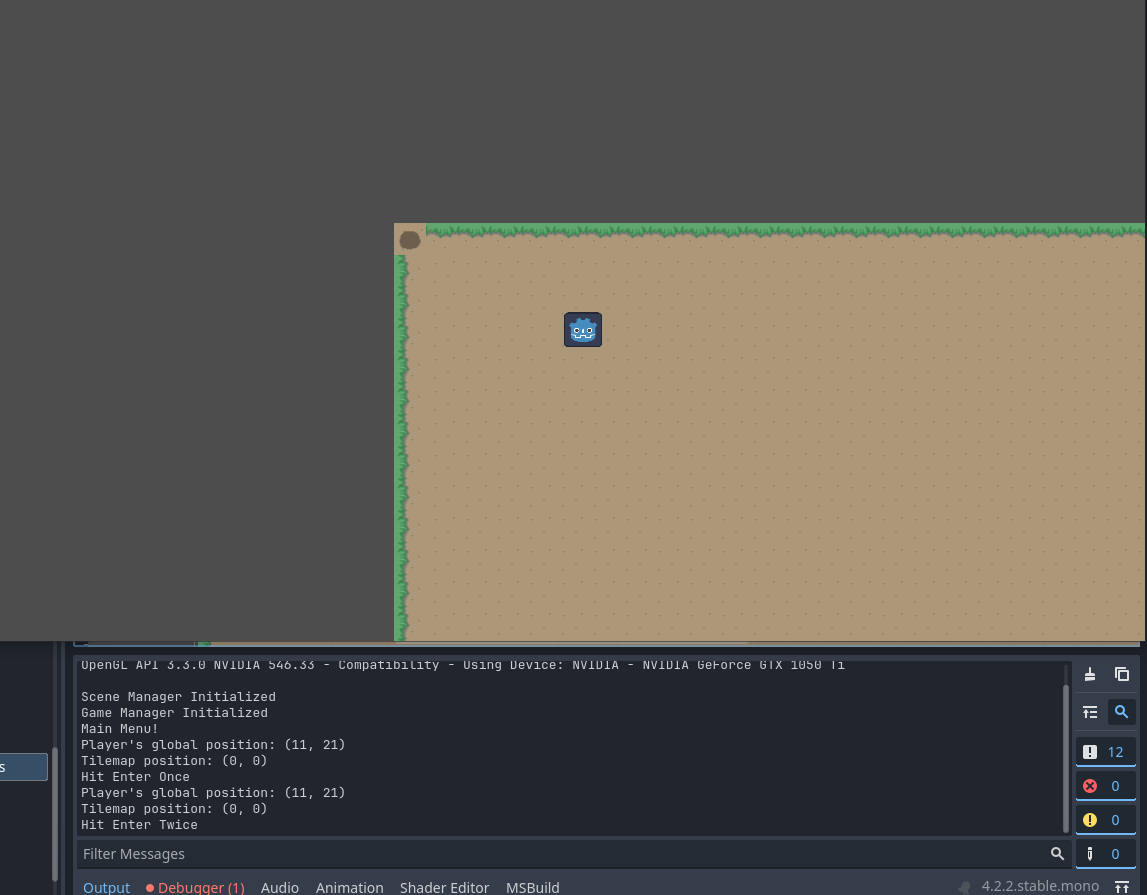Open the MSBuild tab
This screenshot has width=1147, height=895.
tap(533, 887)
